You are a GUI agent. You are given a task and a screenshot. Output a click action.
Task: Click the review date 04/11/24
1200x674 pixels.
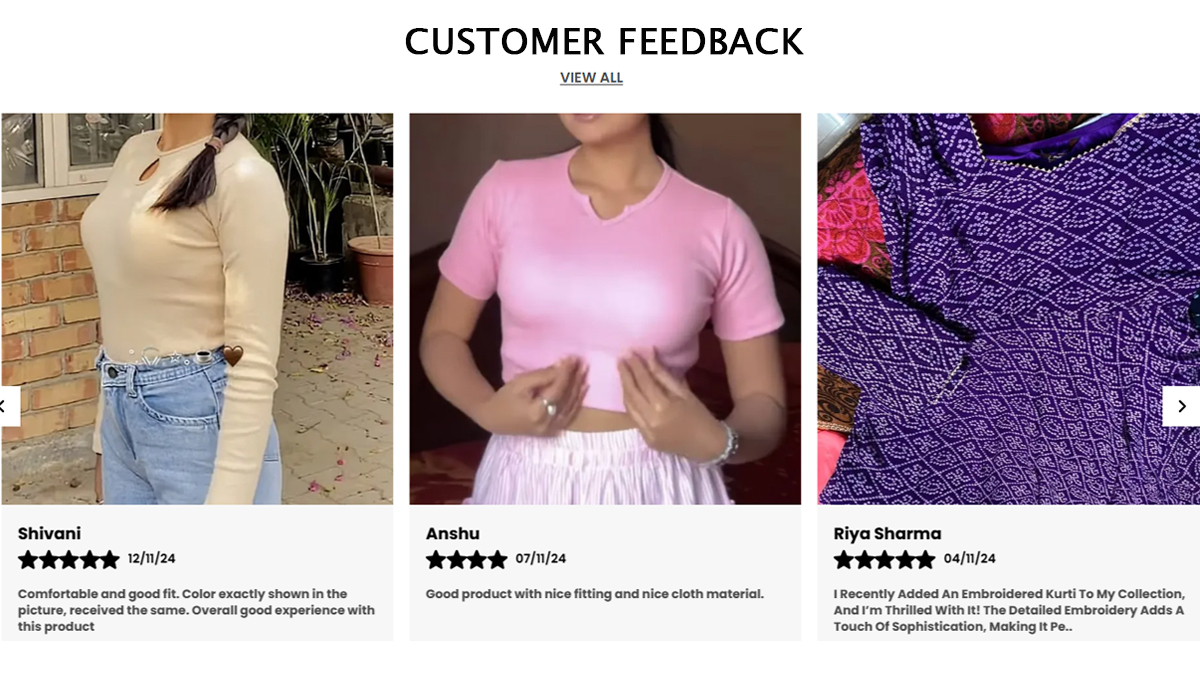(970, 559)
